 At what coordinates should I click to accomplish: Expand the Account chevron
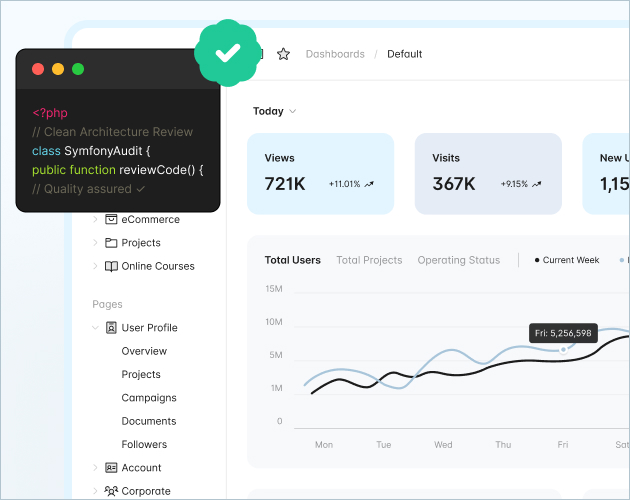(95, 467)
